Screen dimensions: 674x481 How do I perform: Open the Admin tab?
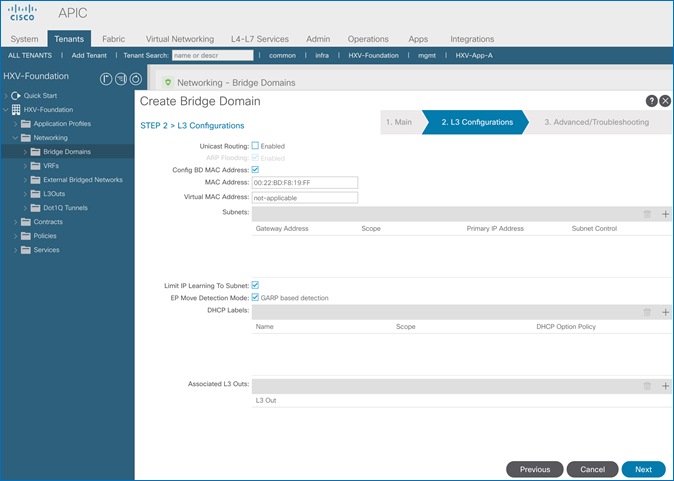318,39
